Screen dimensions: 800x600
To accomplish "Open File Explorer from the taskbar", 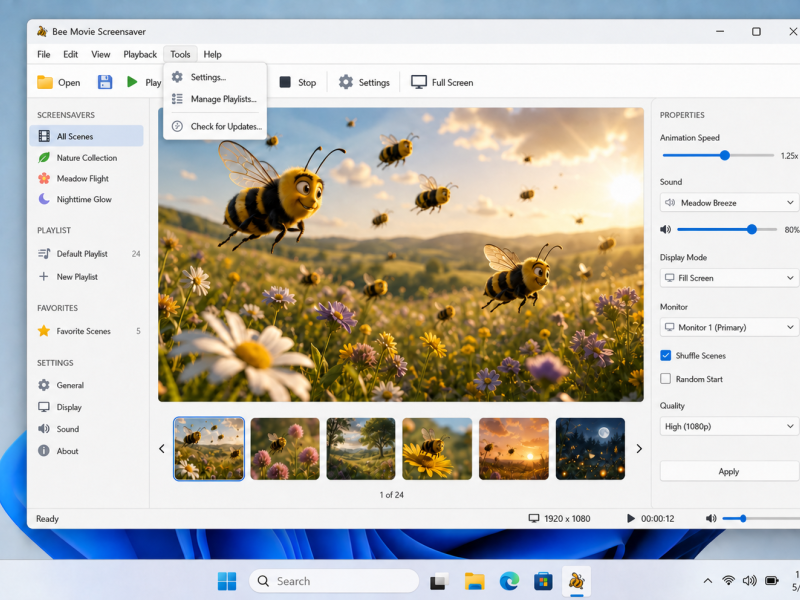I will [x=474, y=581].
